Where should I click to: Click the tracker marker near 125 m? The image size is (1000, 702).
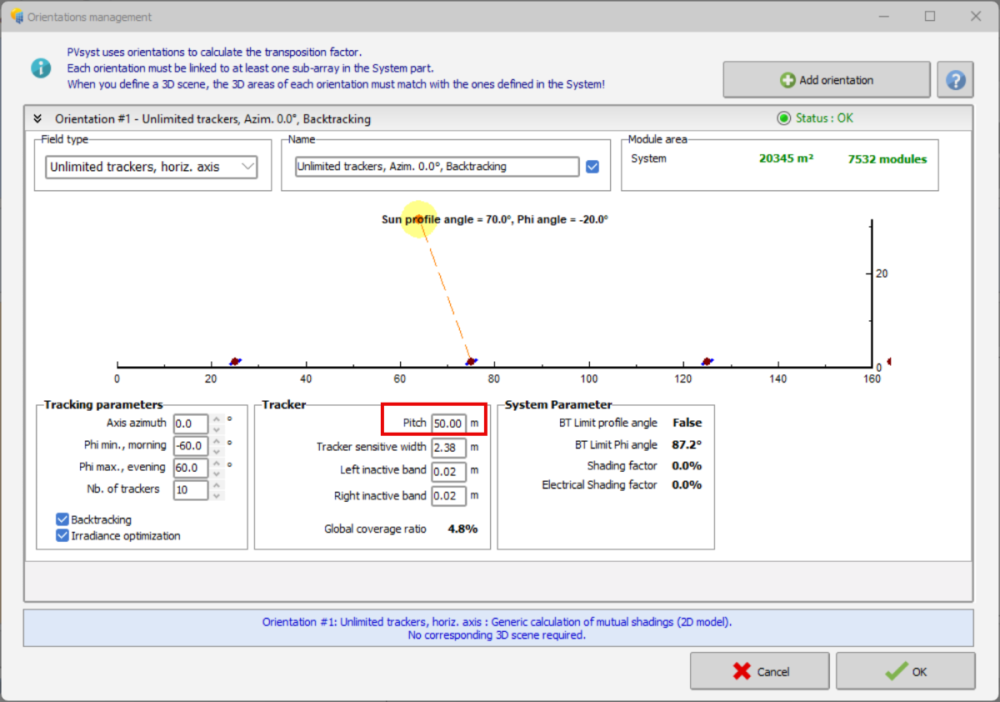point(707,361)
